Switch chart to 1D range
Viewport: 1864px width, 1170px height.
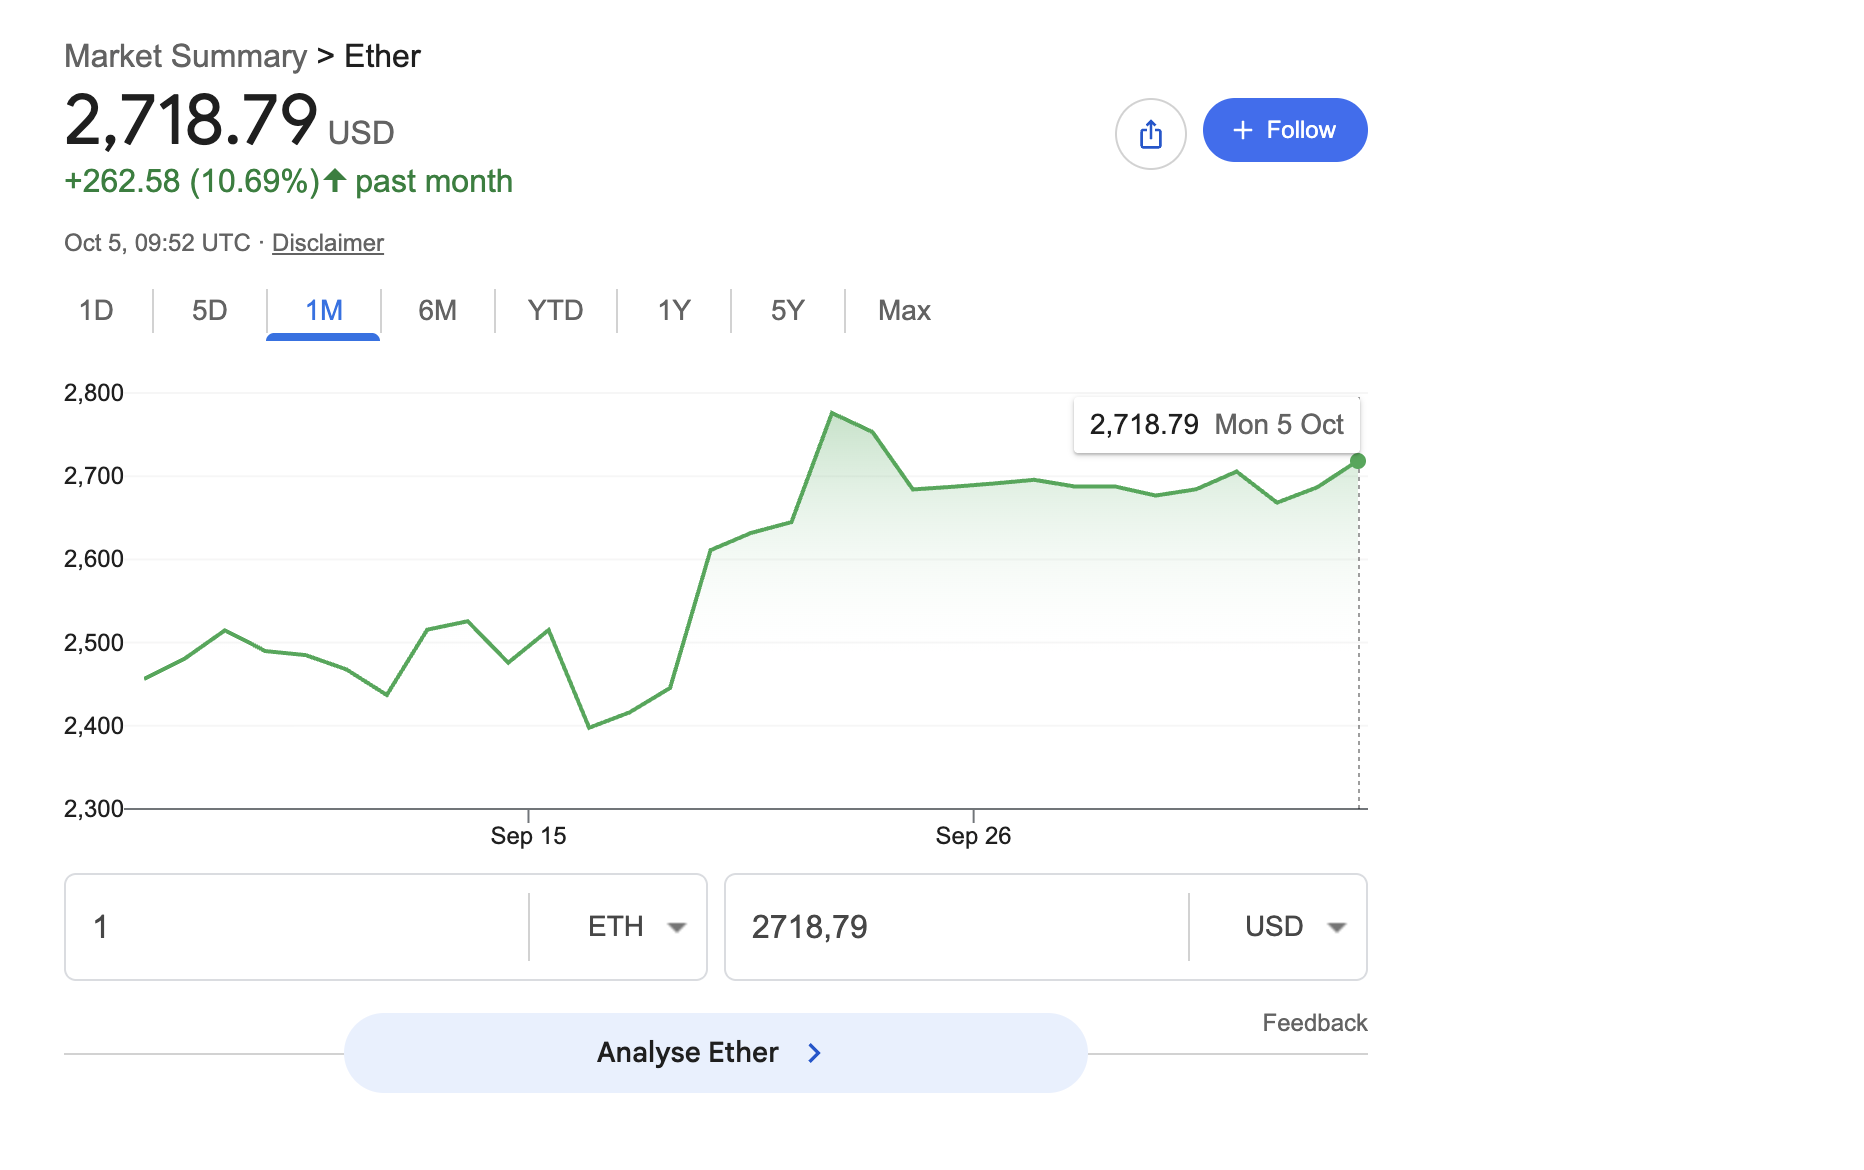coord(96,310)
